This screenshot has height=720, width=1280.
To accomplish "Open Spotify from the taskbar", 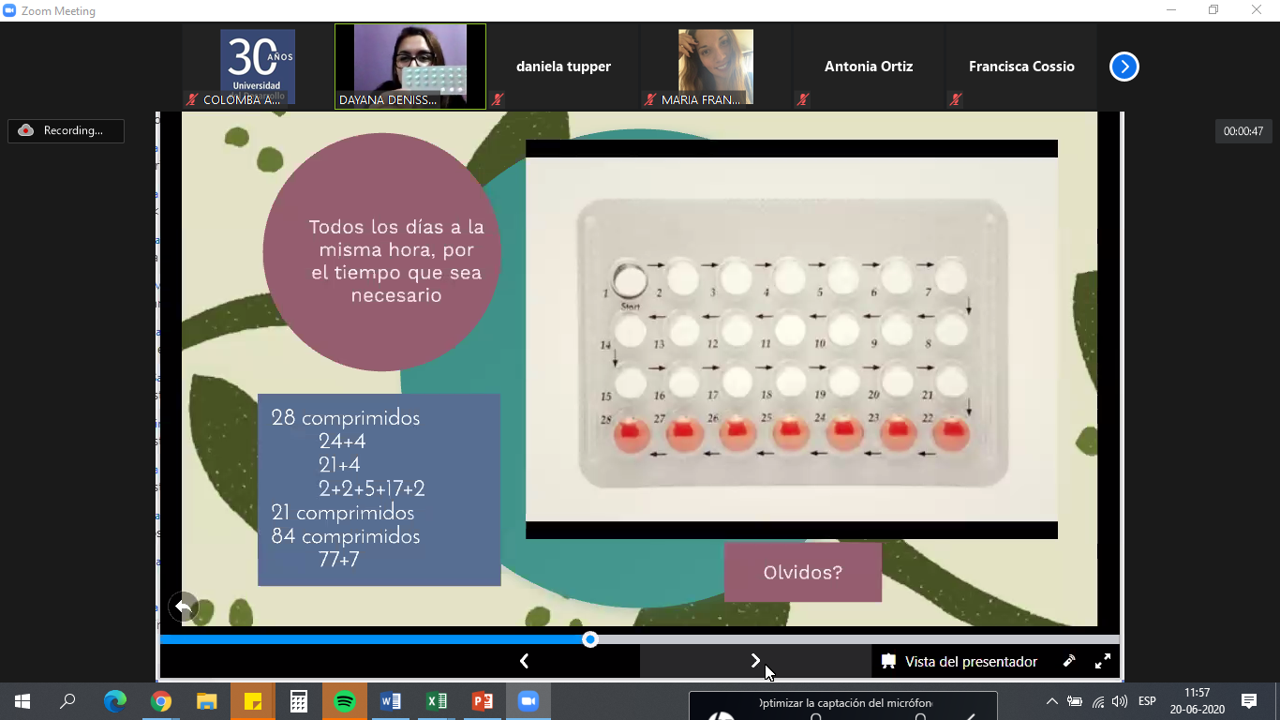I will pyautogui.click(x=344, y=701).
